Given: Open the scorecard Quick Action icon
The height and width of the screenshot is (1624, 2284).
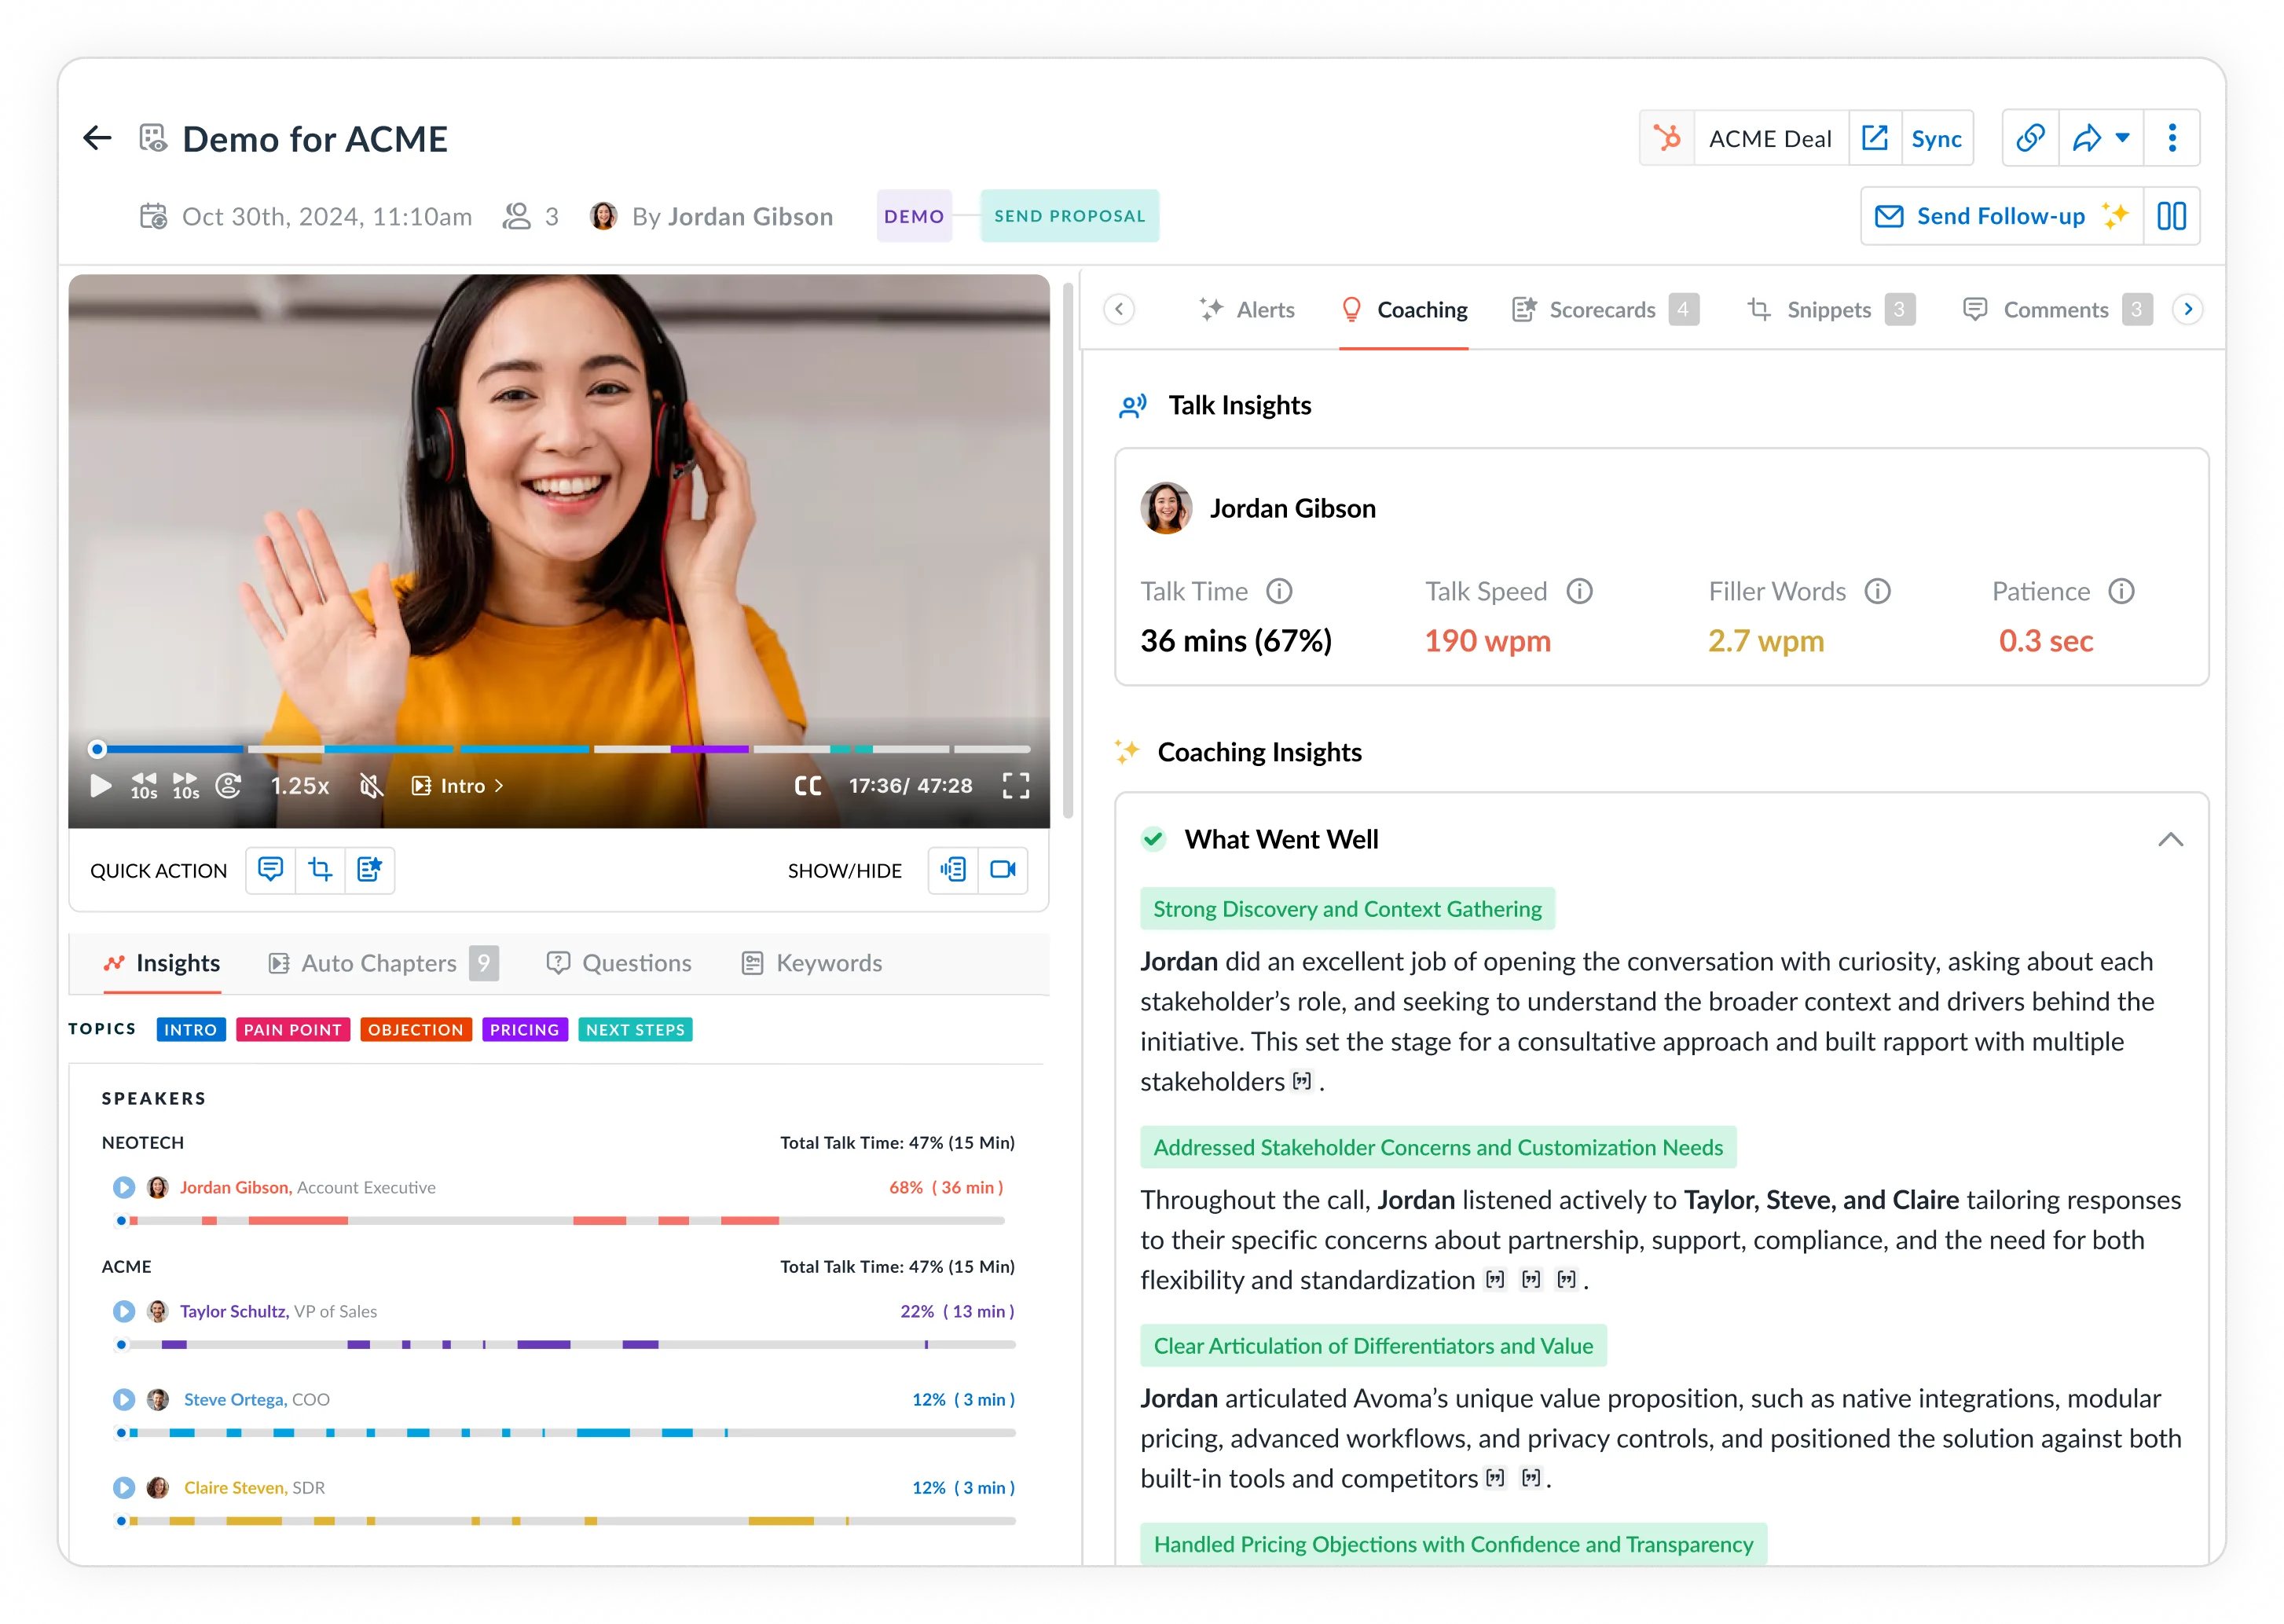Looking at the screenshot, I should [x=370, y=870].
